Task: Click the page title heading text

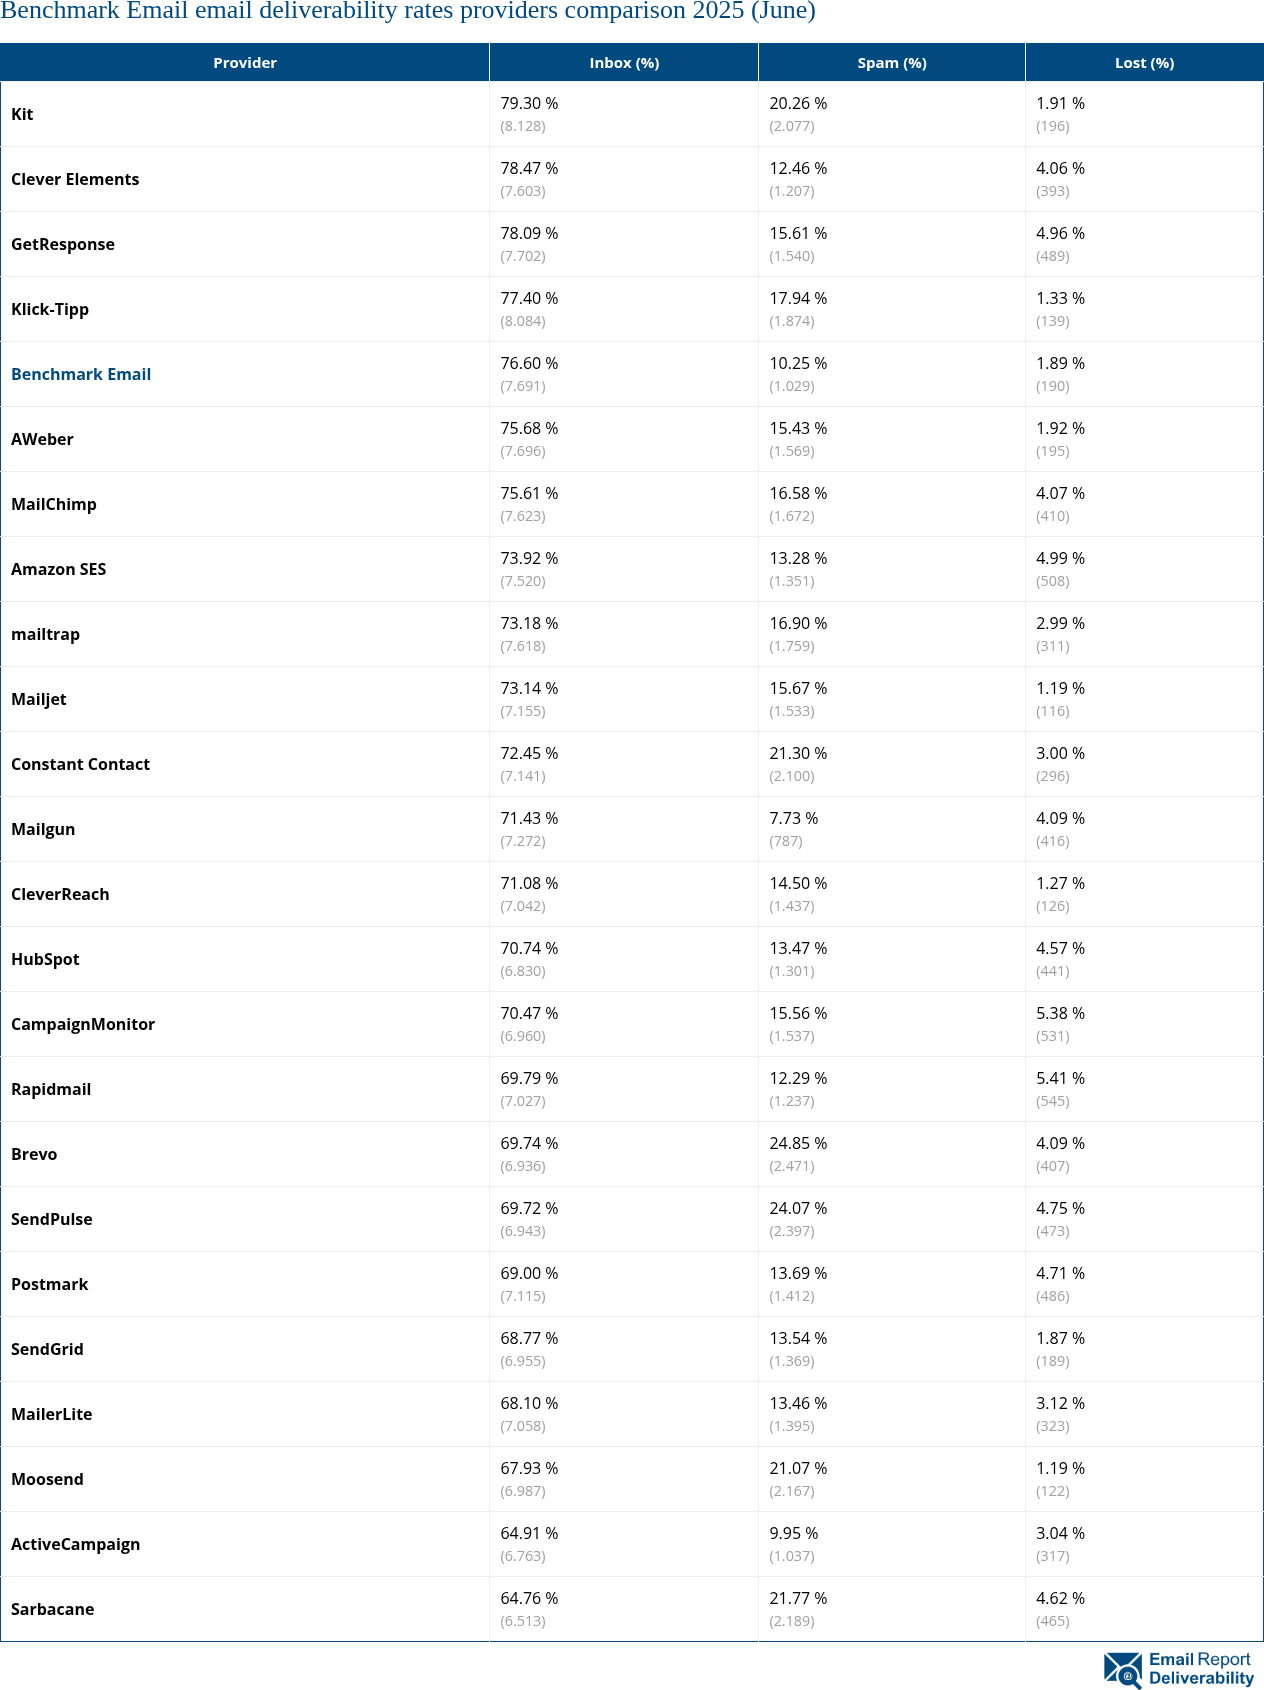Action: pos(408,12)
